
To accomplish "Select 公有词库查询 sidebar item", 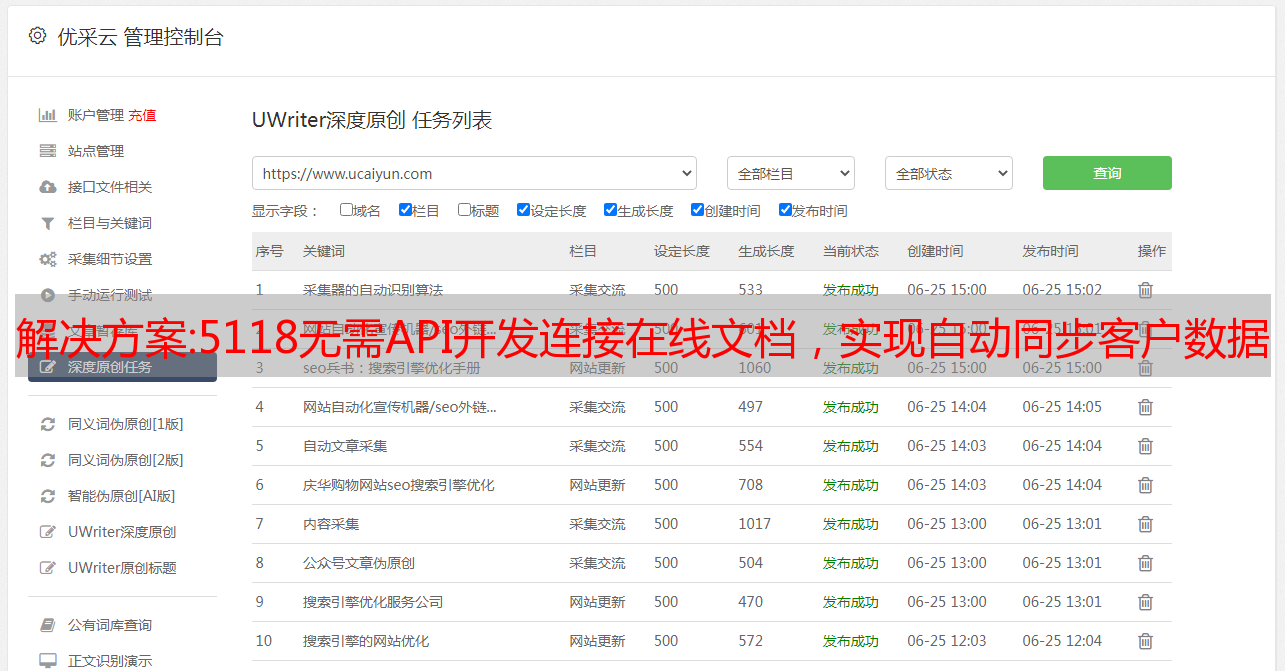I will click(110, 625).
